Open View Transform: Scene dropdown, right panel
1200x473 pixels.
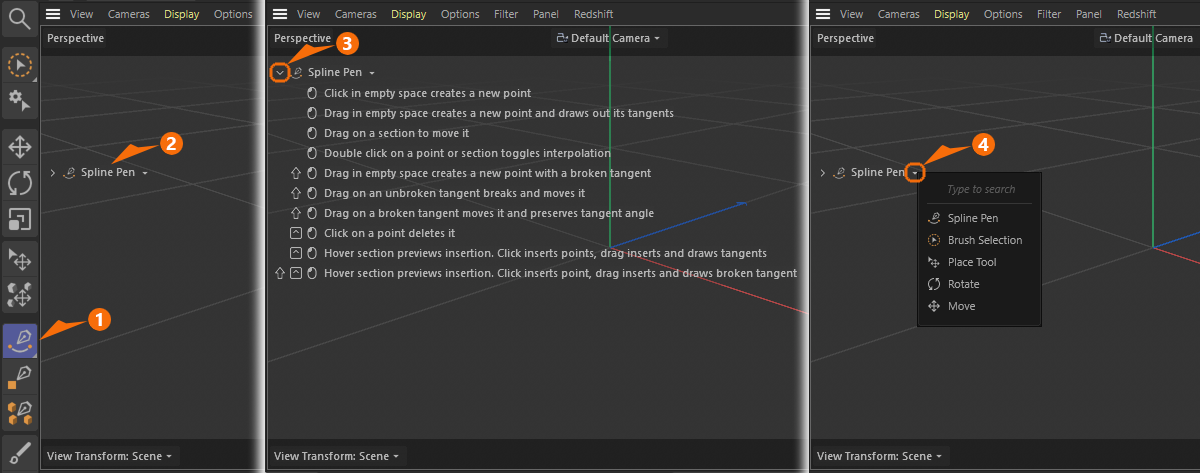[x=880, y=456]
